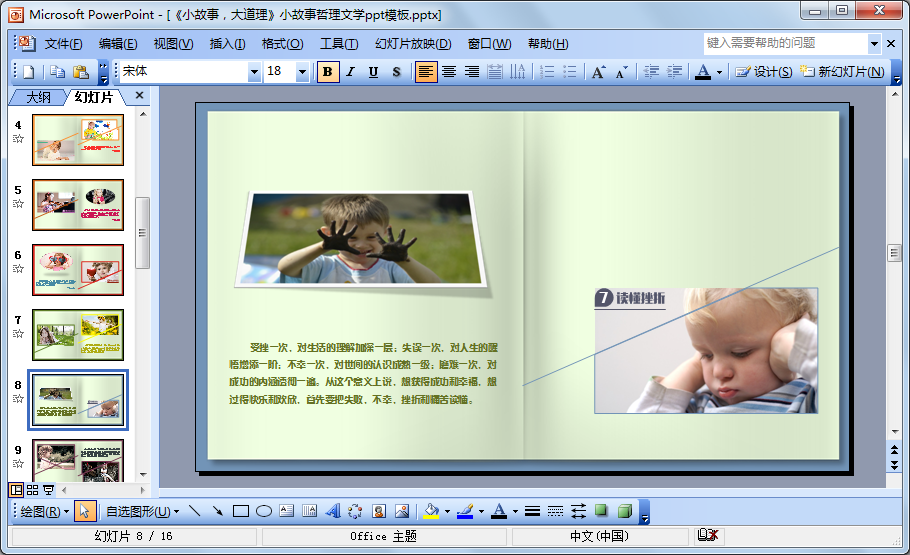Screen dimensions: 910x555
Task: Click the Insert Text Box icon
Action: tap(287, 511)
